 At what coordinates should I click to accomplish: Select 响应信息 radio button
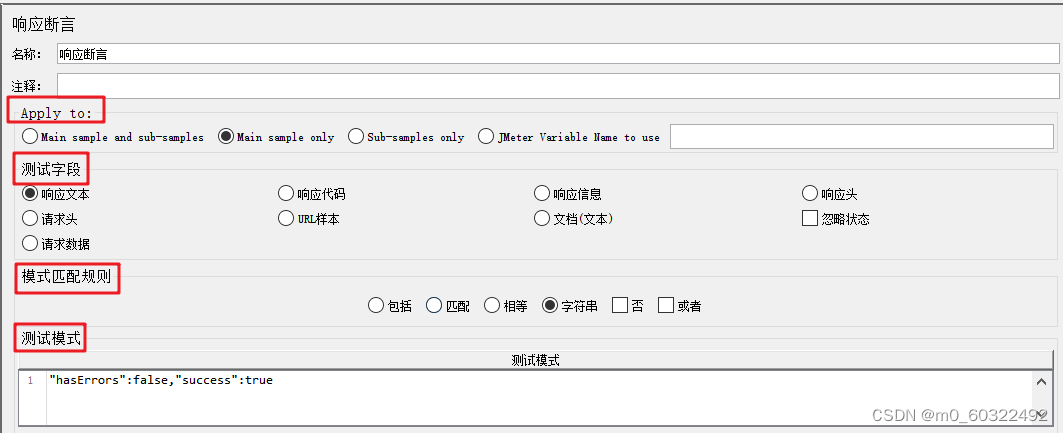(x=568, y=194)
